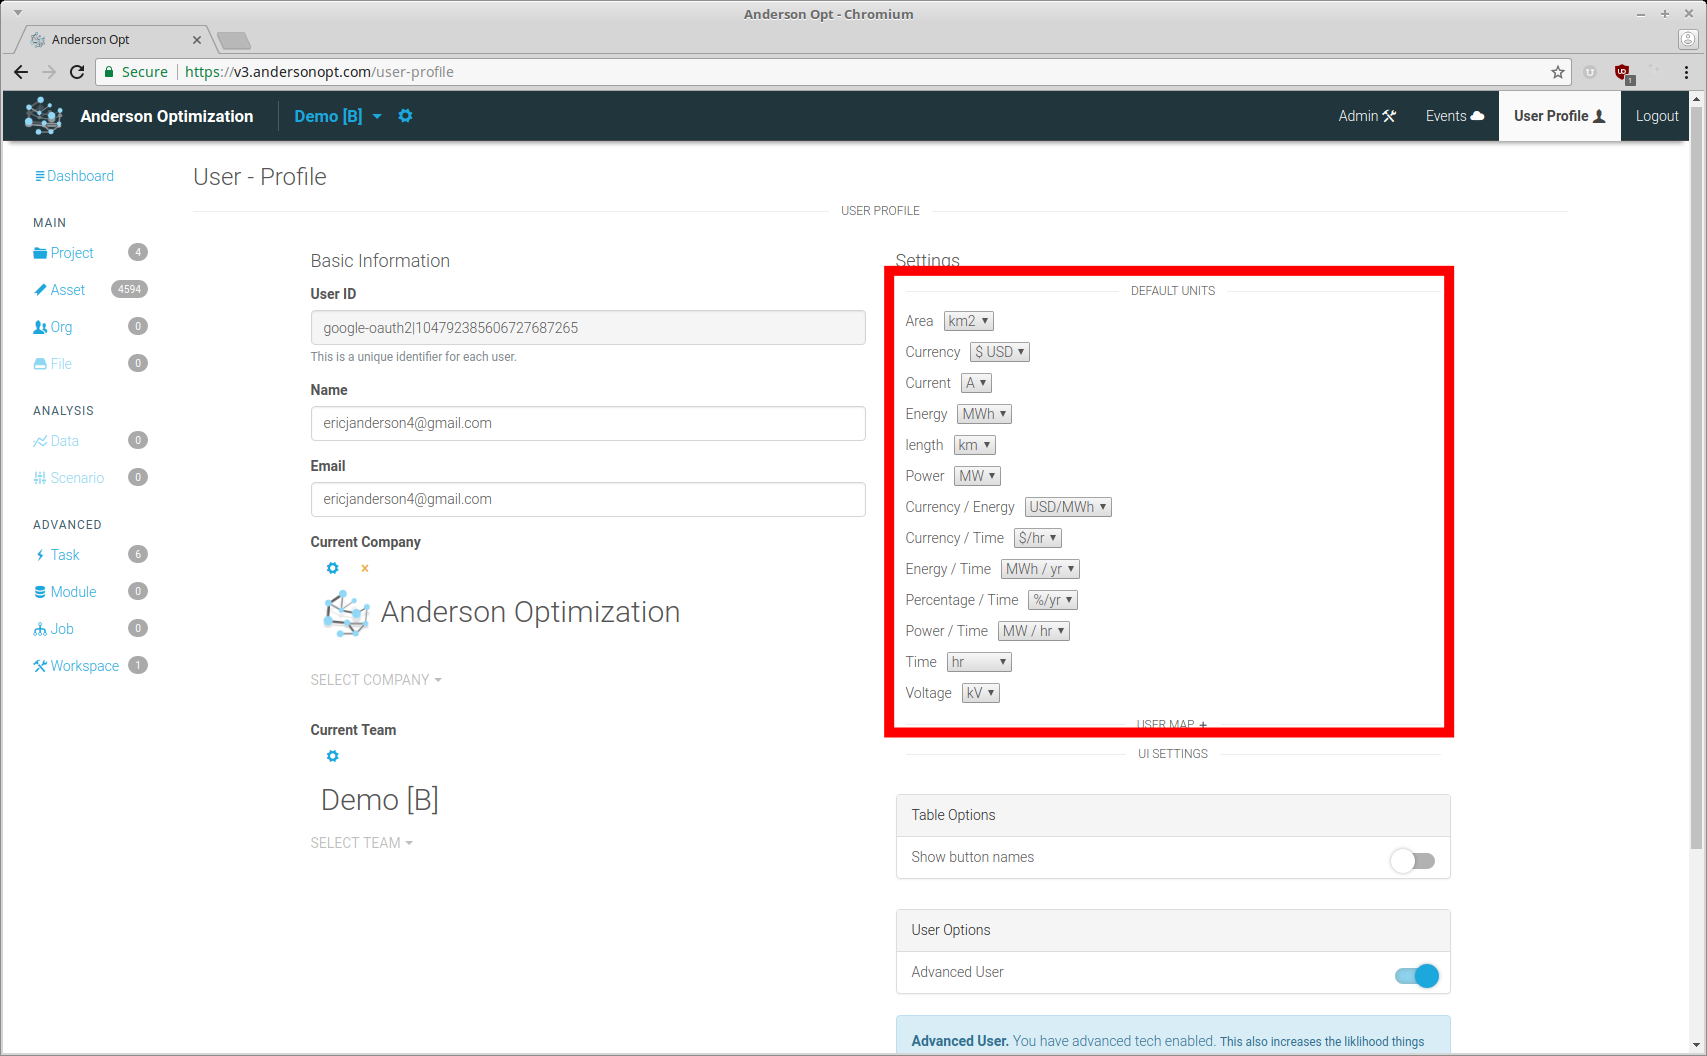Reload the page with the browser refresh icon
The image size is (1707, 1056).
77,72
